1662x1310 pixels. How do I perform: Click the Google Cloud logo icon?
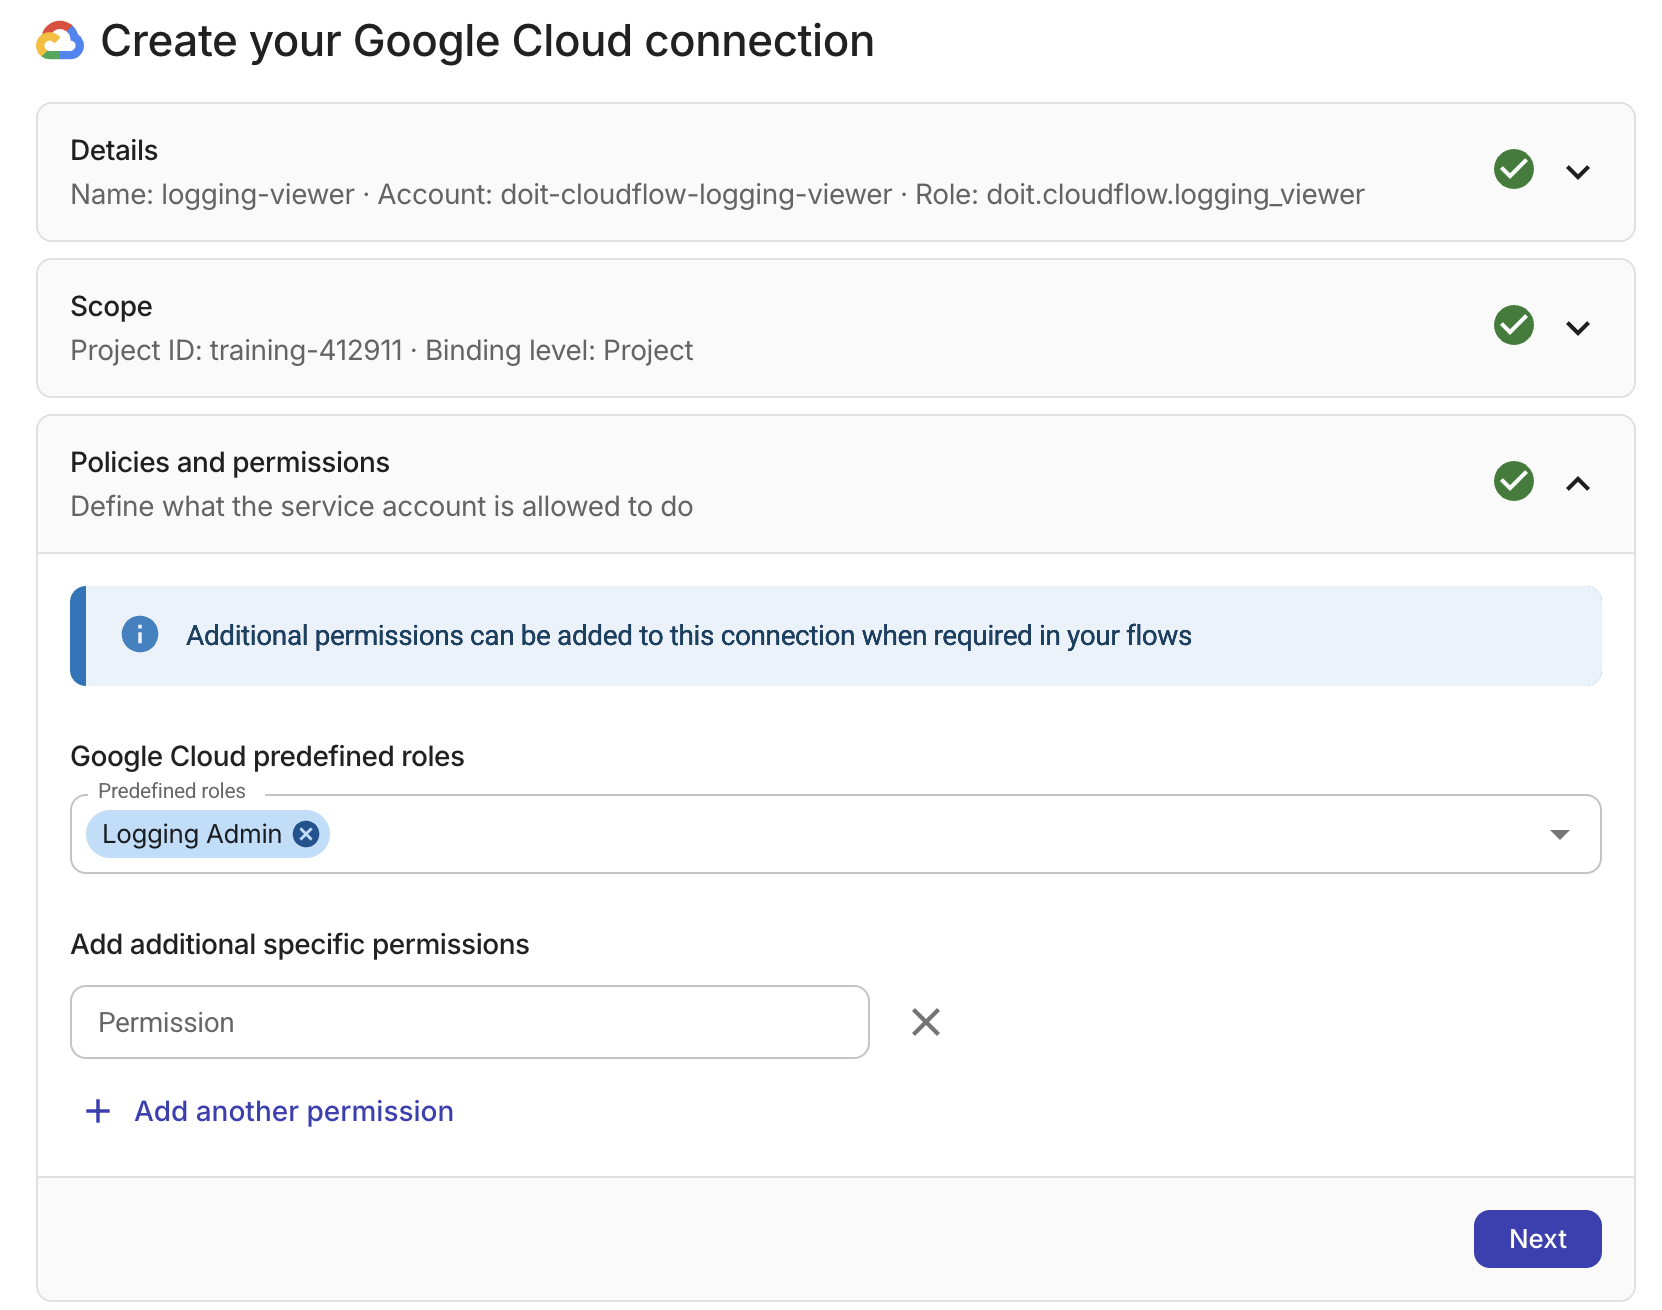coord(60,41)
